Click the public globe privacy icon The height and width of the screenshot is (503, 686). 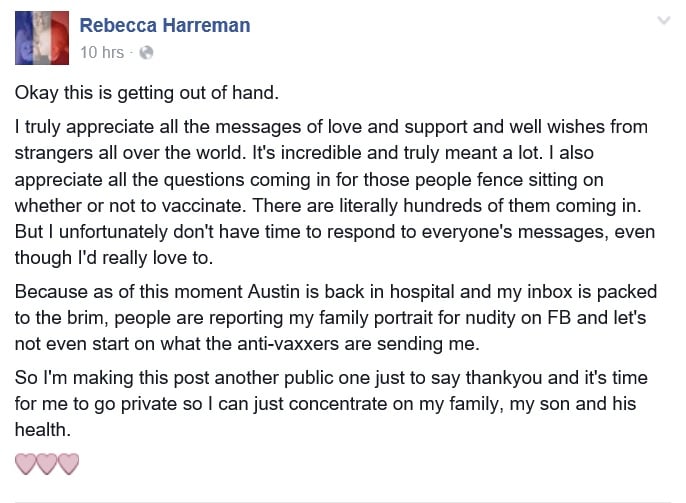tap(147, 52)
